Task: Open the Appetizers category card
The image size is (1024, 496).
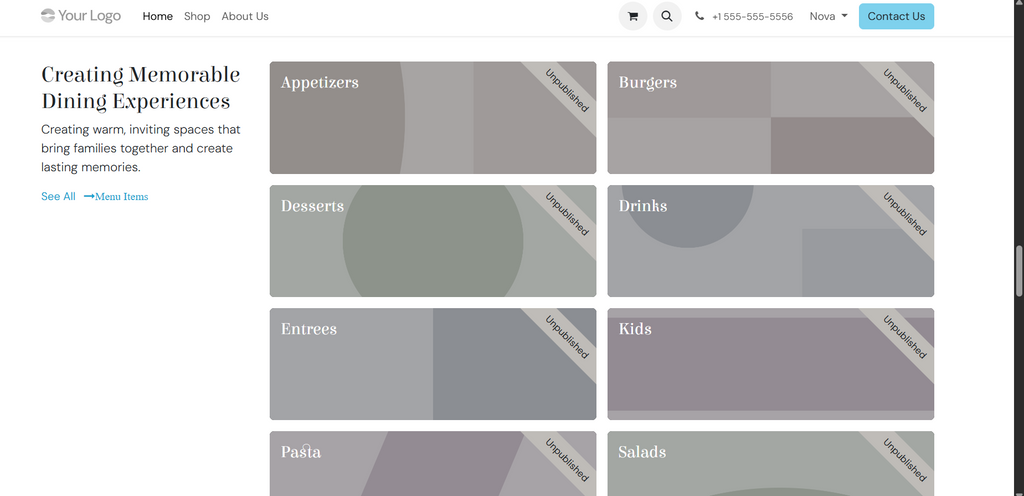Action: [433, 118]
